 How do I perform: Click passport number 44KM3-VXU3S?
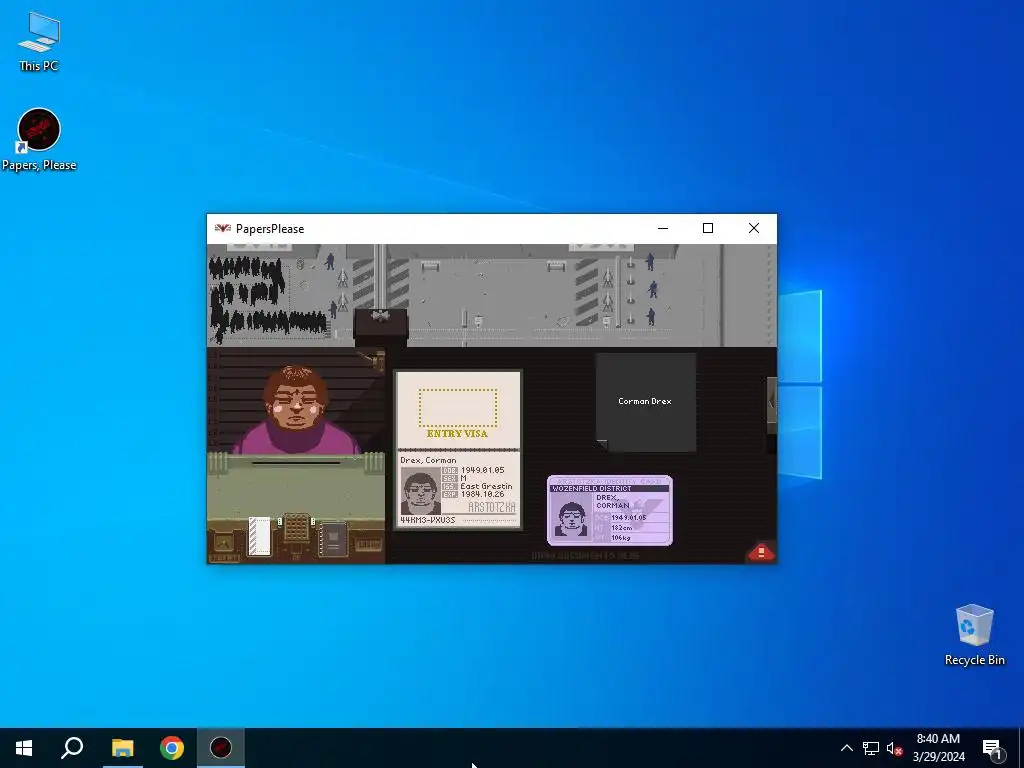(x=428, y=520)
